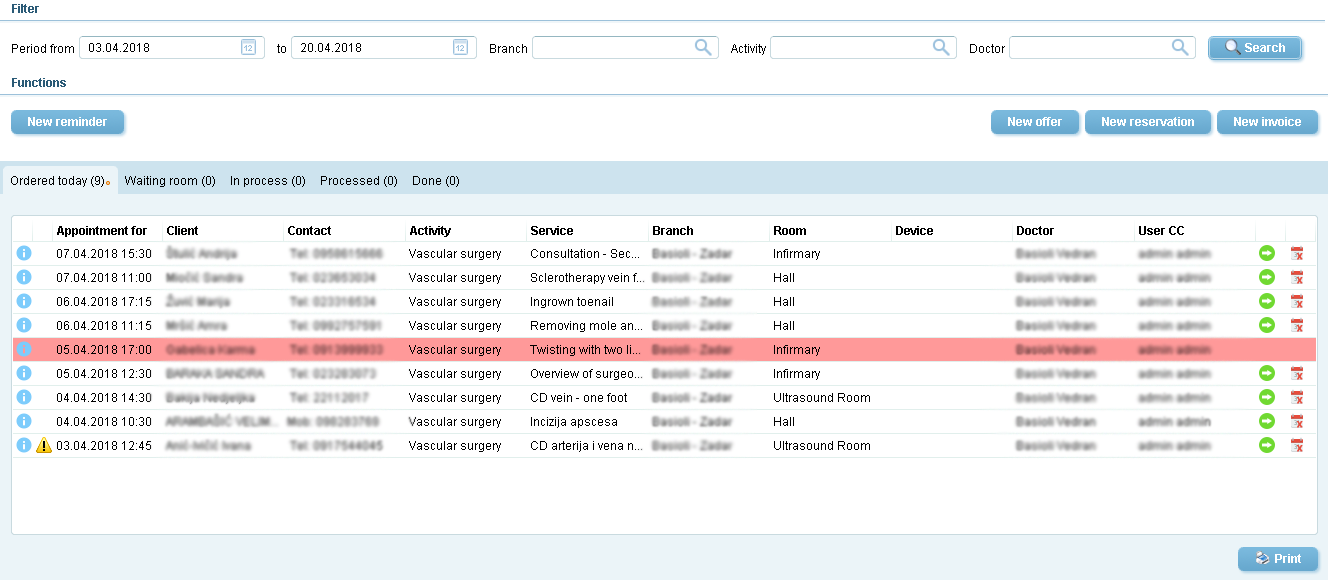Switch to In process tab
This screenshot has width=1329, height=580.
coord(267,181)
